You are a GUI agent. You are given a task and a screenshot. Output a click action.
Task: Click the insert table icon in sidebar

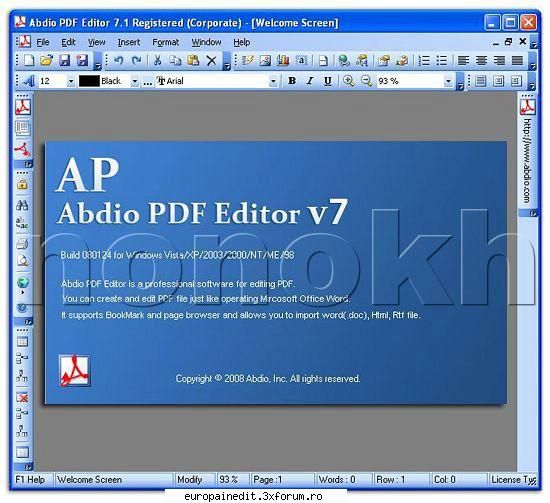(x=22, y=341)
